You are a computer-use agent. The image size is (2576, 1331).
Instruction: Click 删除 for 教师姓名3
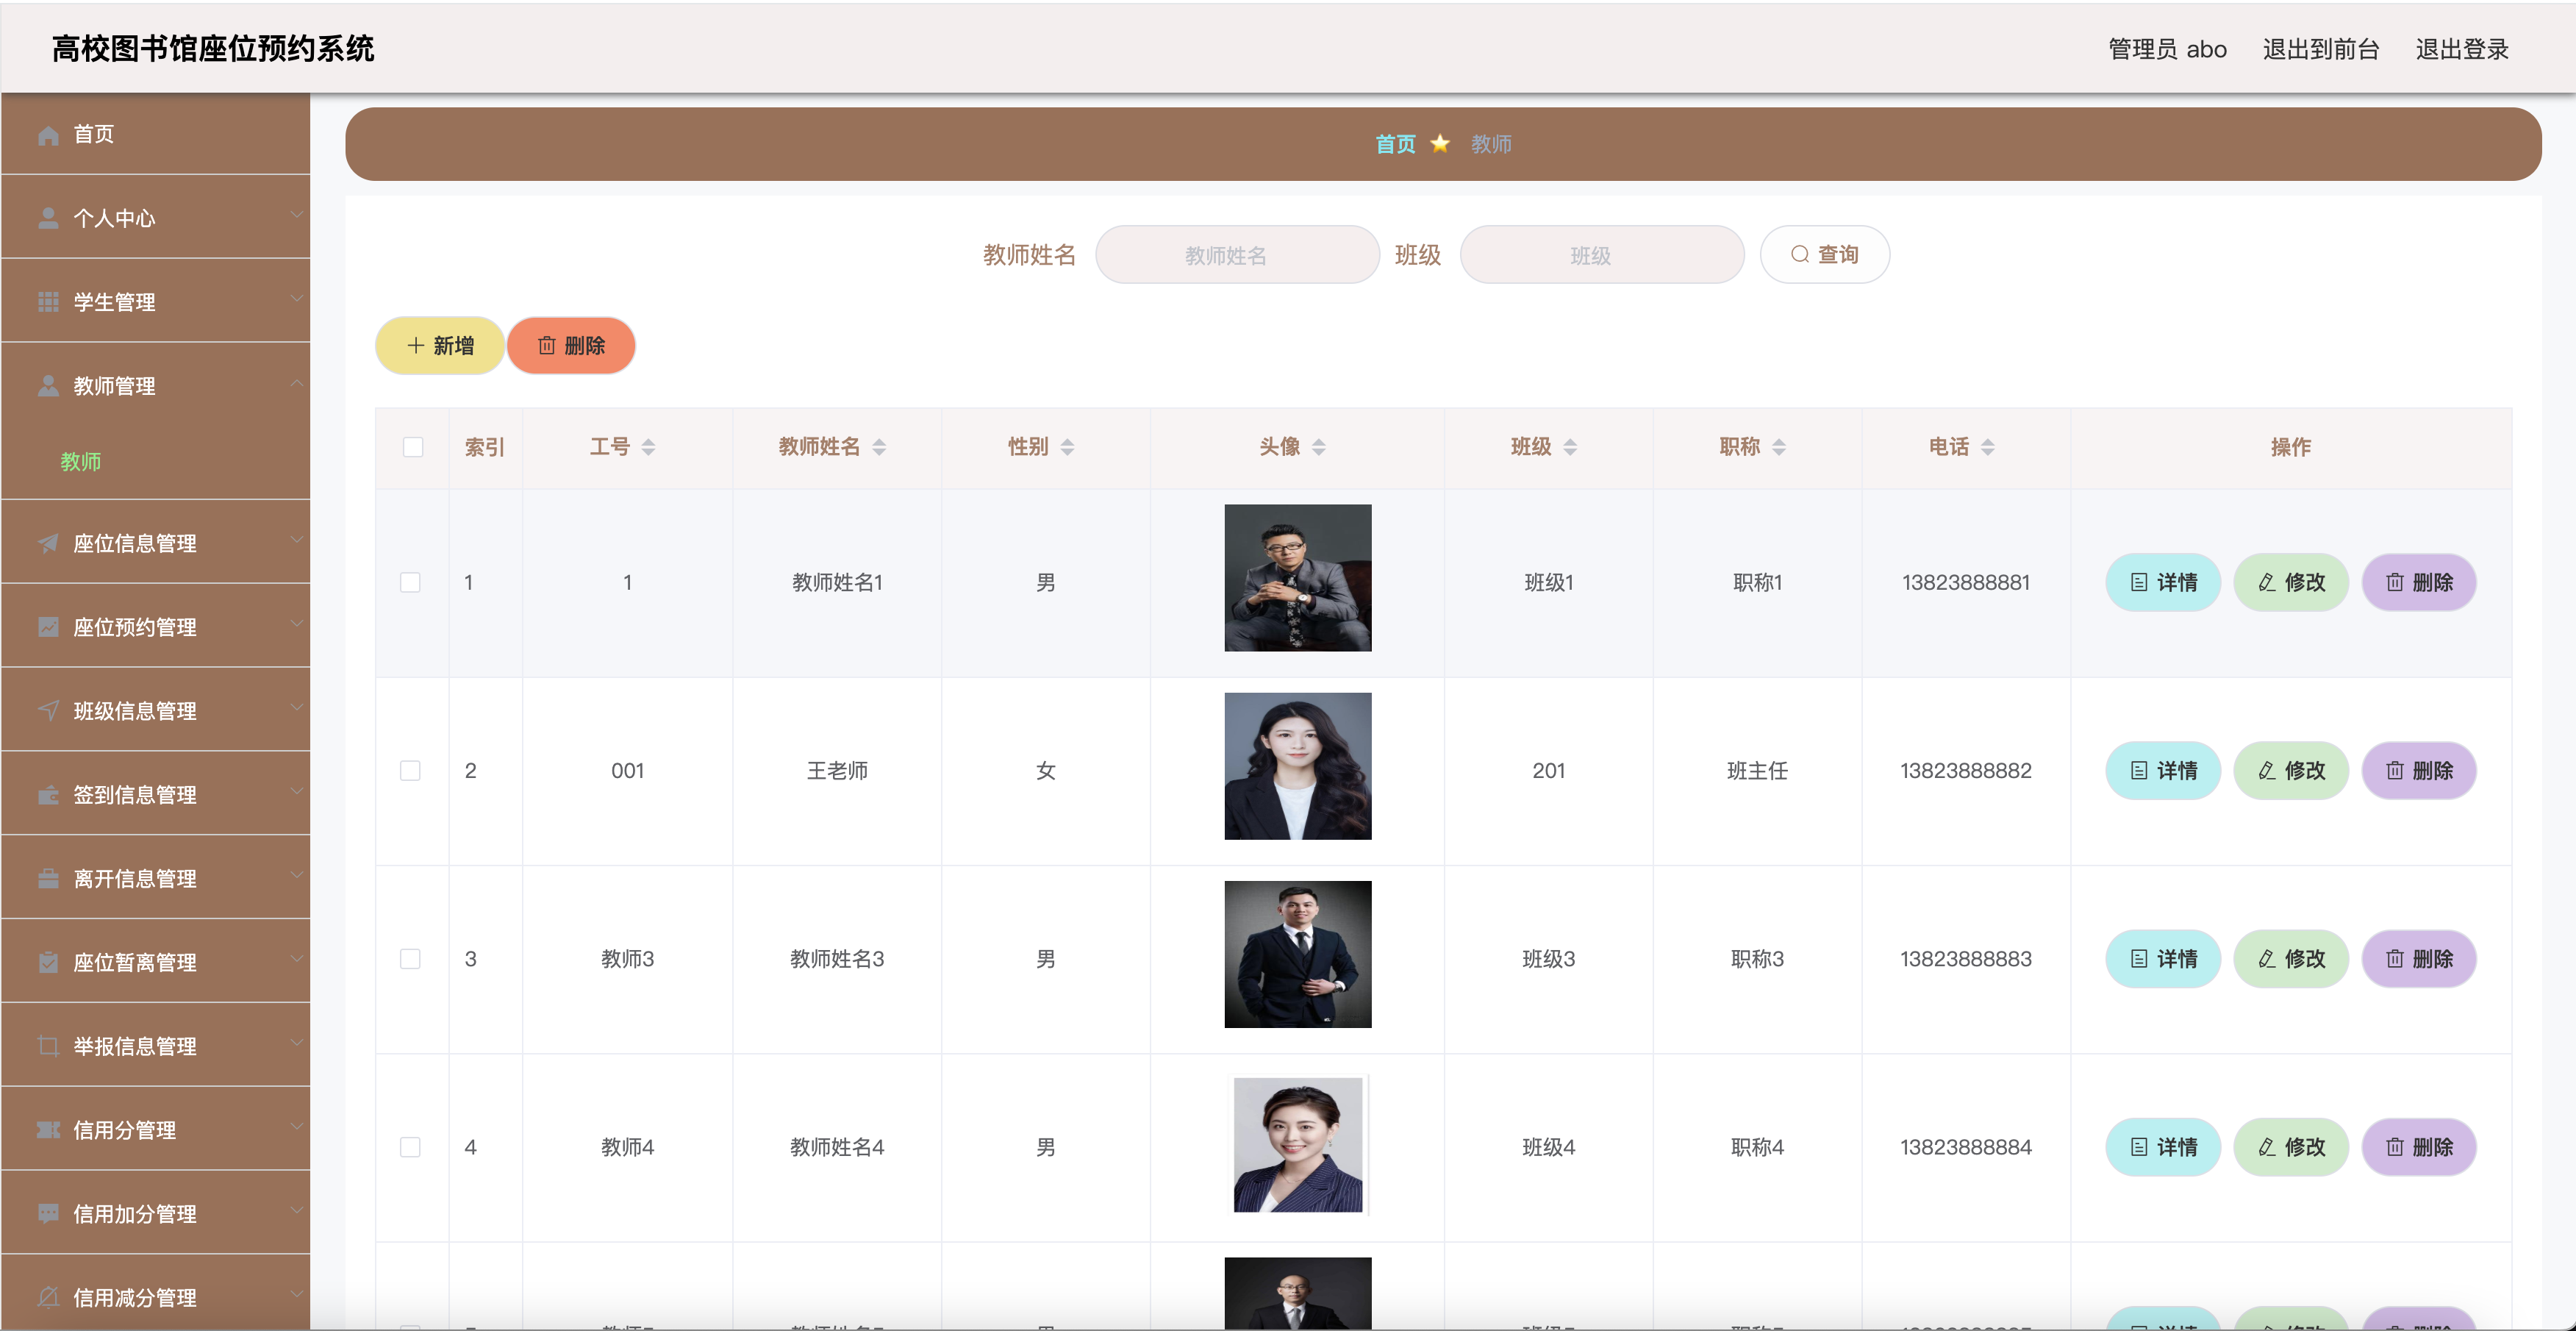pyautogui.click(x=2419, y=959)
